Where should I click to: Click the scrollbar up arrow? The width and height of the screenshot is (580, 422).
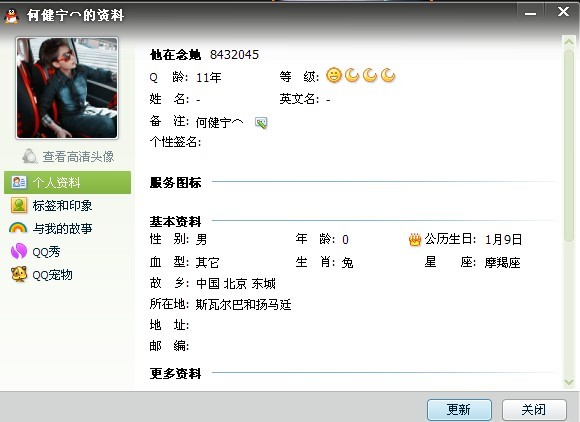click(569, 41)
